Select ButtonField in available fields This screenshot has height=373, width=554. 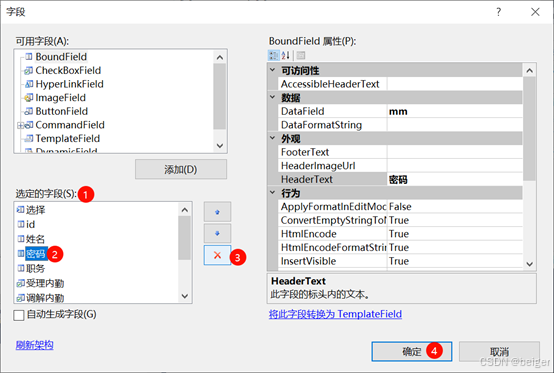pos(61,111)
